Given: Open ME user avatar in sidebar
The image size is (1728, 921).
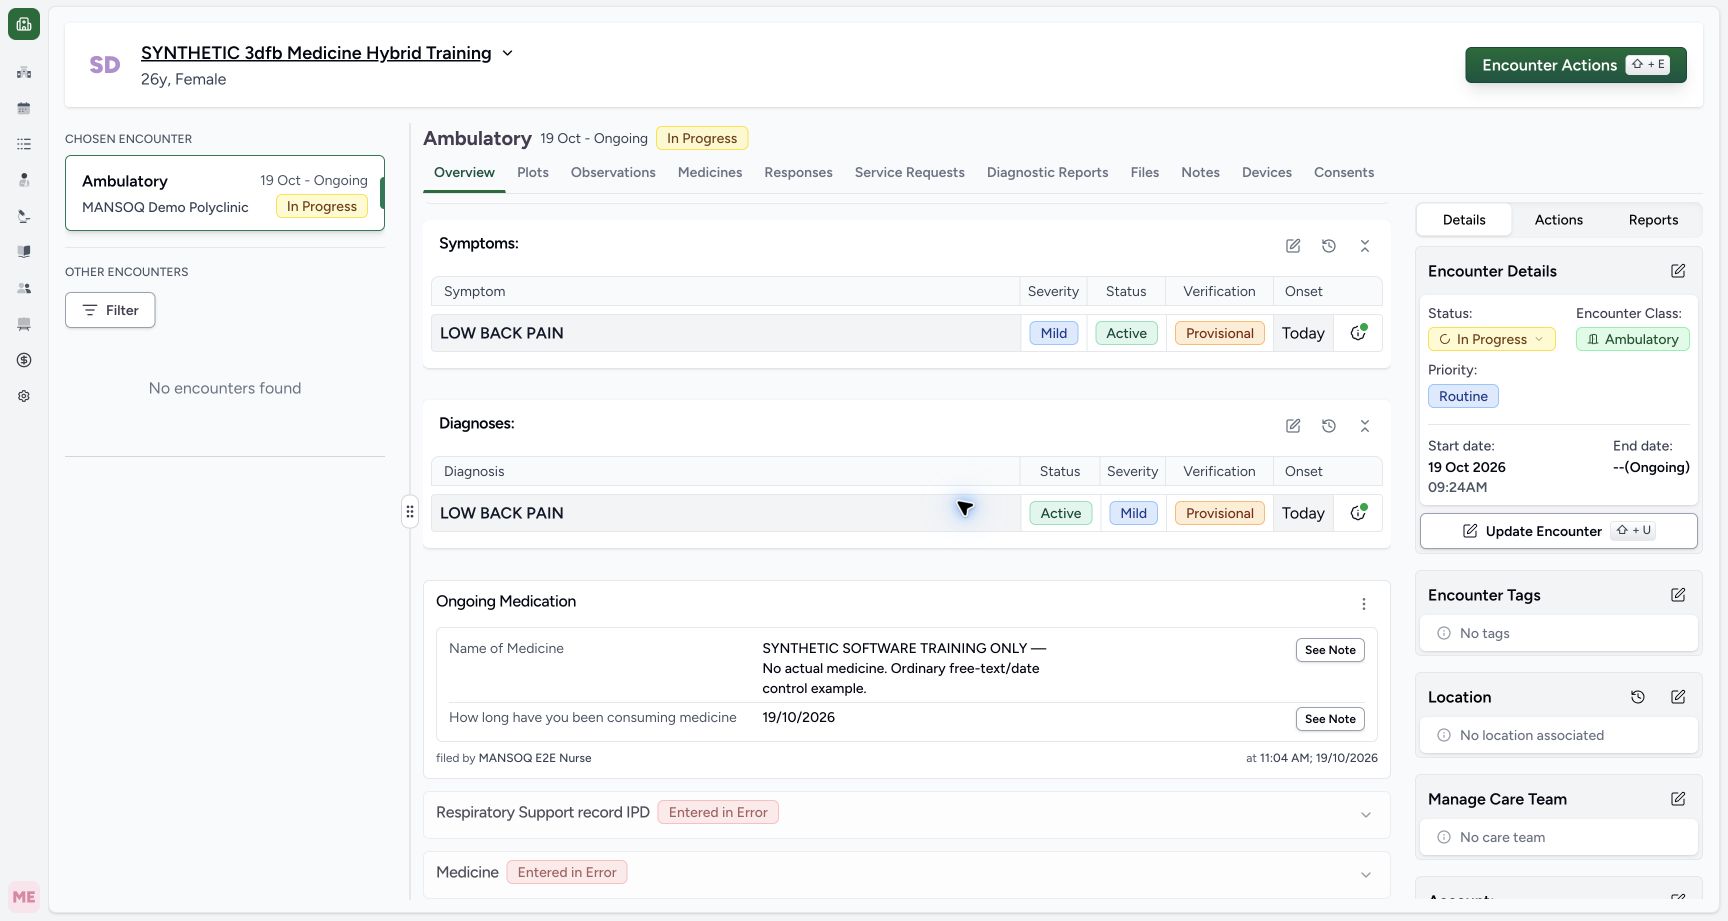Looking at the screenshot, I should [x=24, y=897].
